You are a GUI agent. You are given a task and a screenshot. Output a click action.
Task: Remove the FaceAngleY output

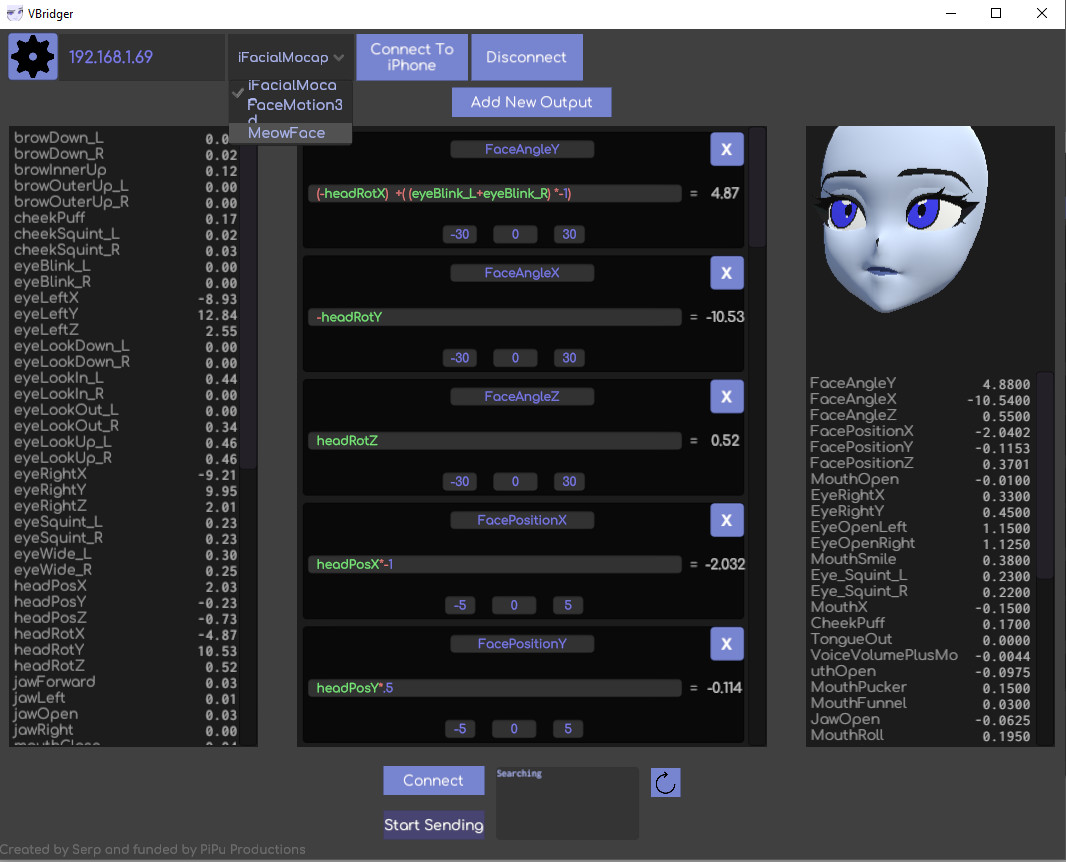pos(727,148)
